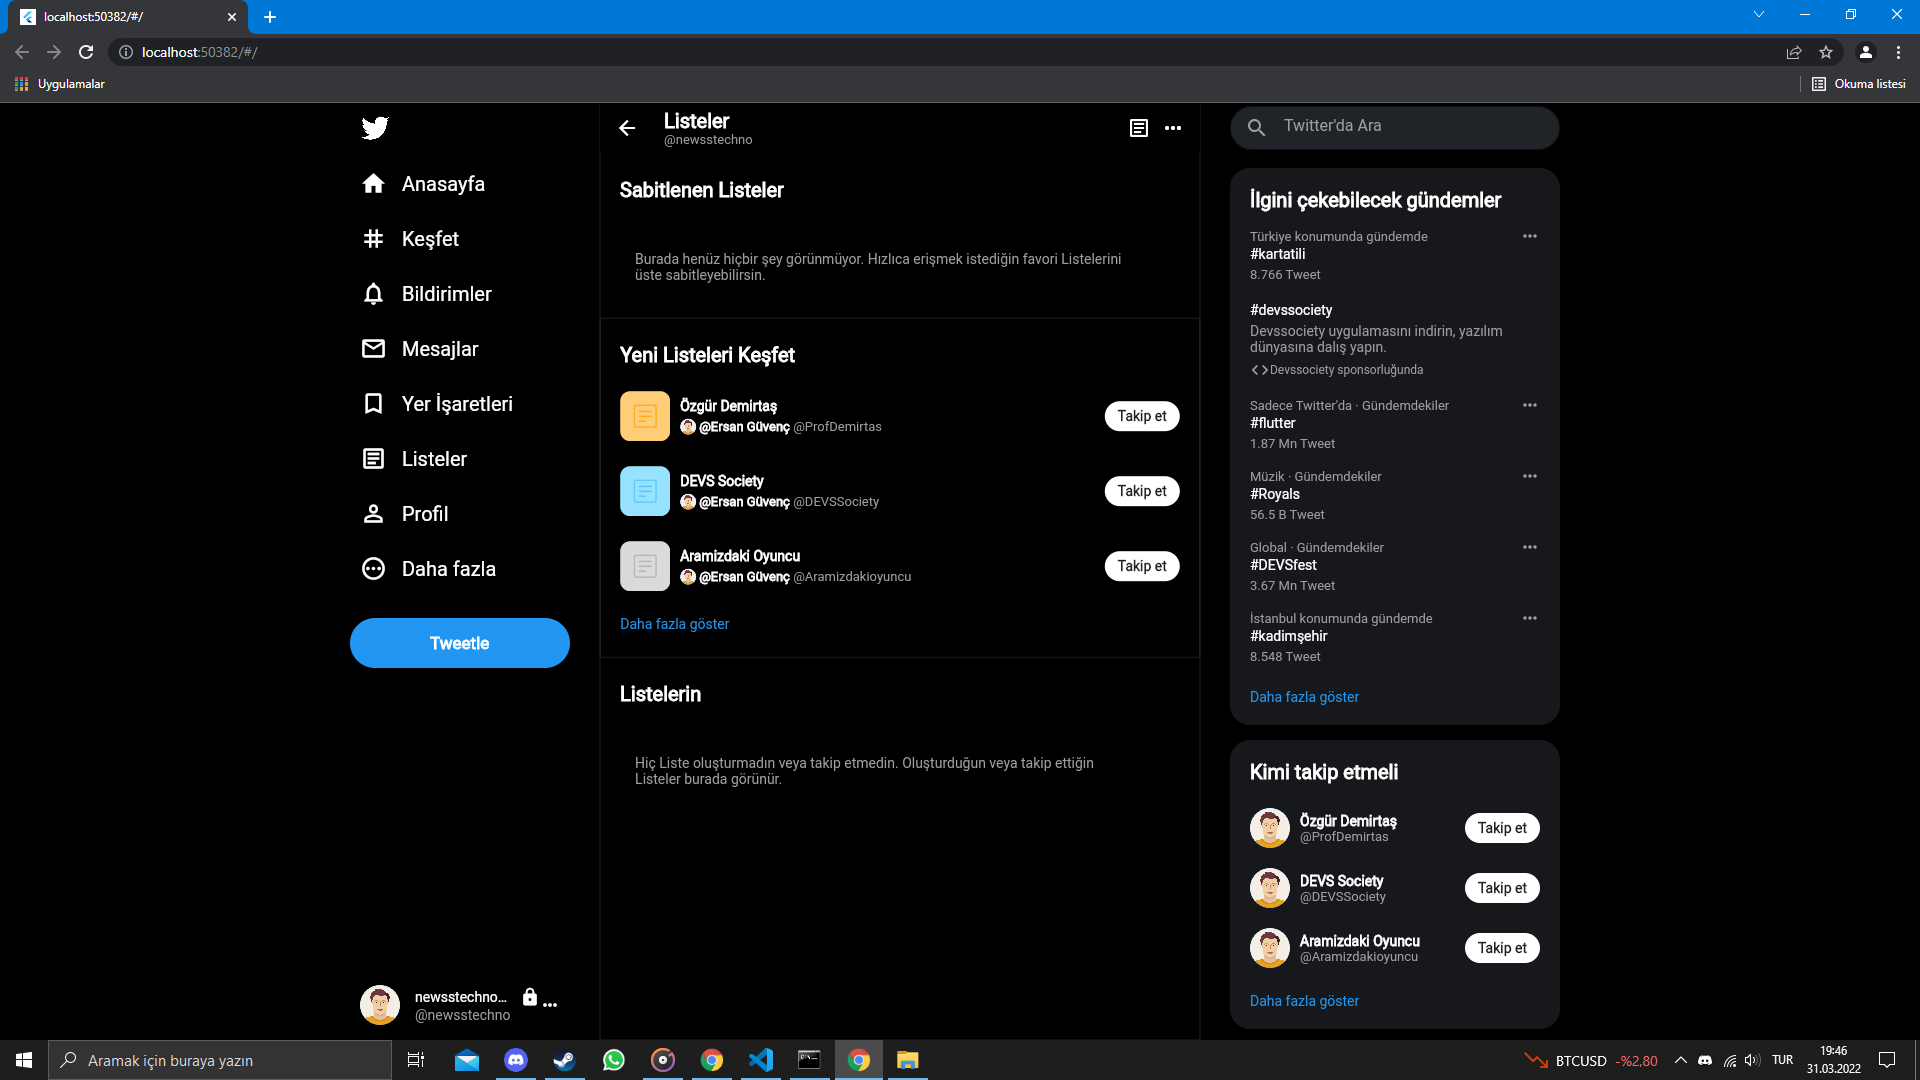Screen dimensions: 1920x1080
Task: Open account menu dots beside newsstechno
Action: click(550, 1005)
